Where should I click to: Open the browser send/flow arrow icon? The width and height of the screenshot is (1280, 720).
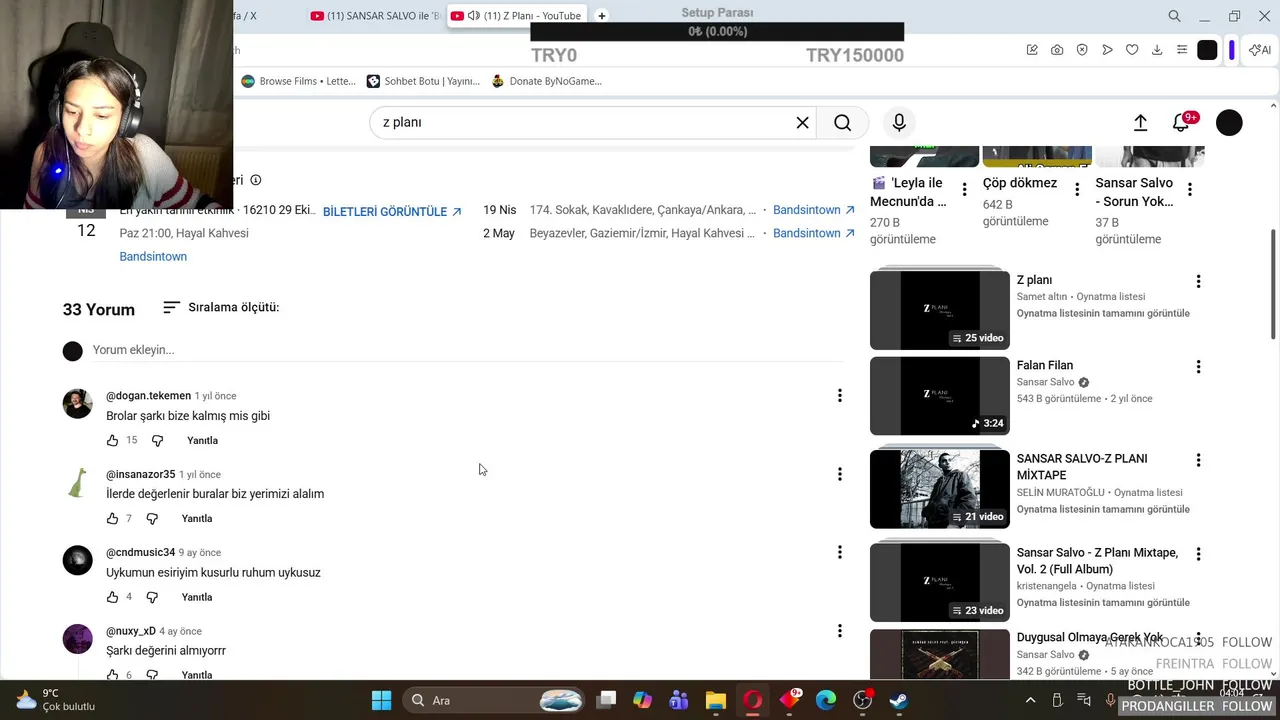click(1107, 50)
